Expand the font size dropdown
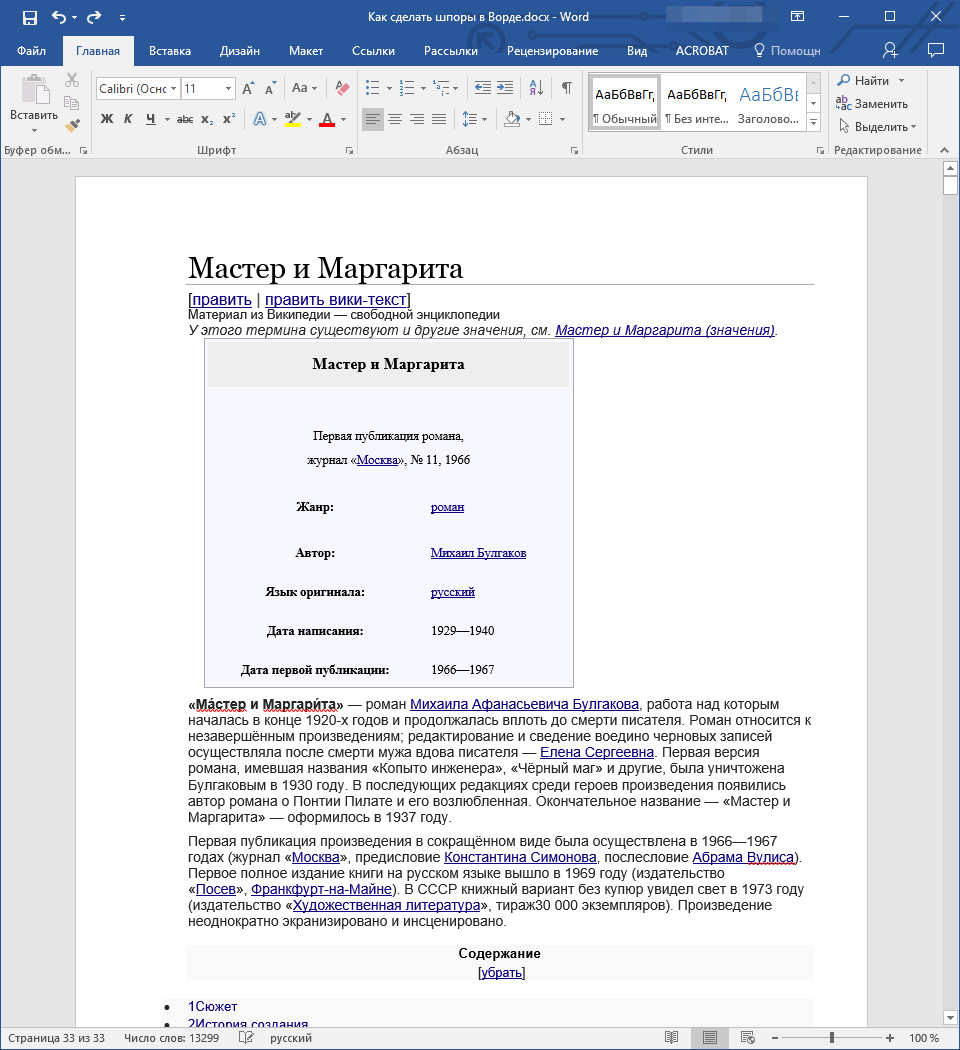Screen dimensions: 960x1050 pos(228,89)
